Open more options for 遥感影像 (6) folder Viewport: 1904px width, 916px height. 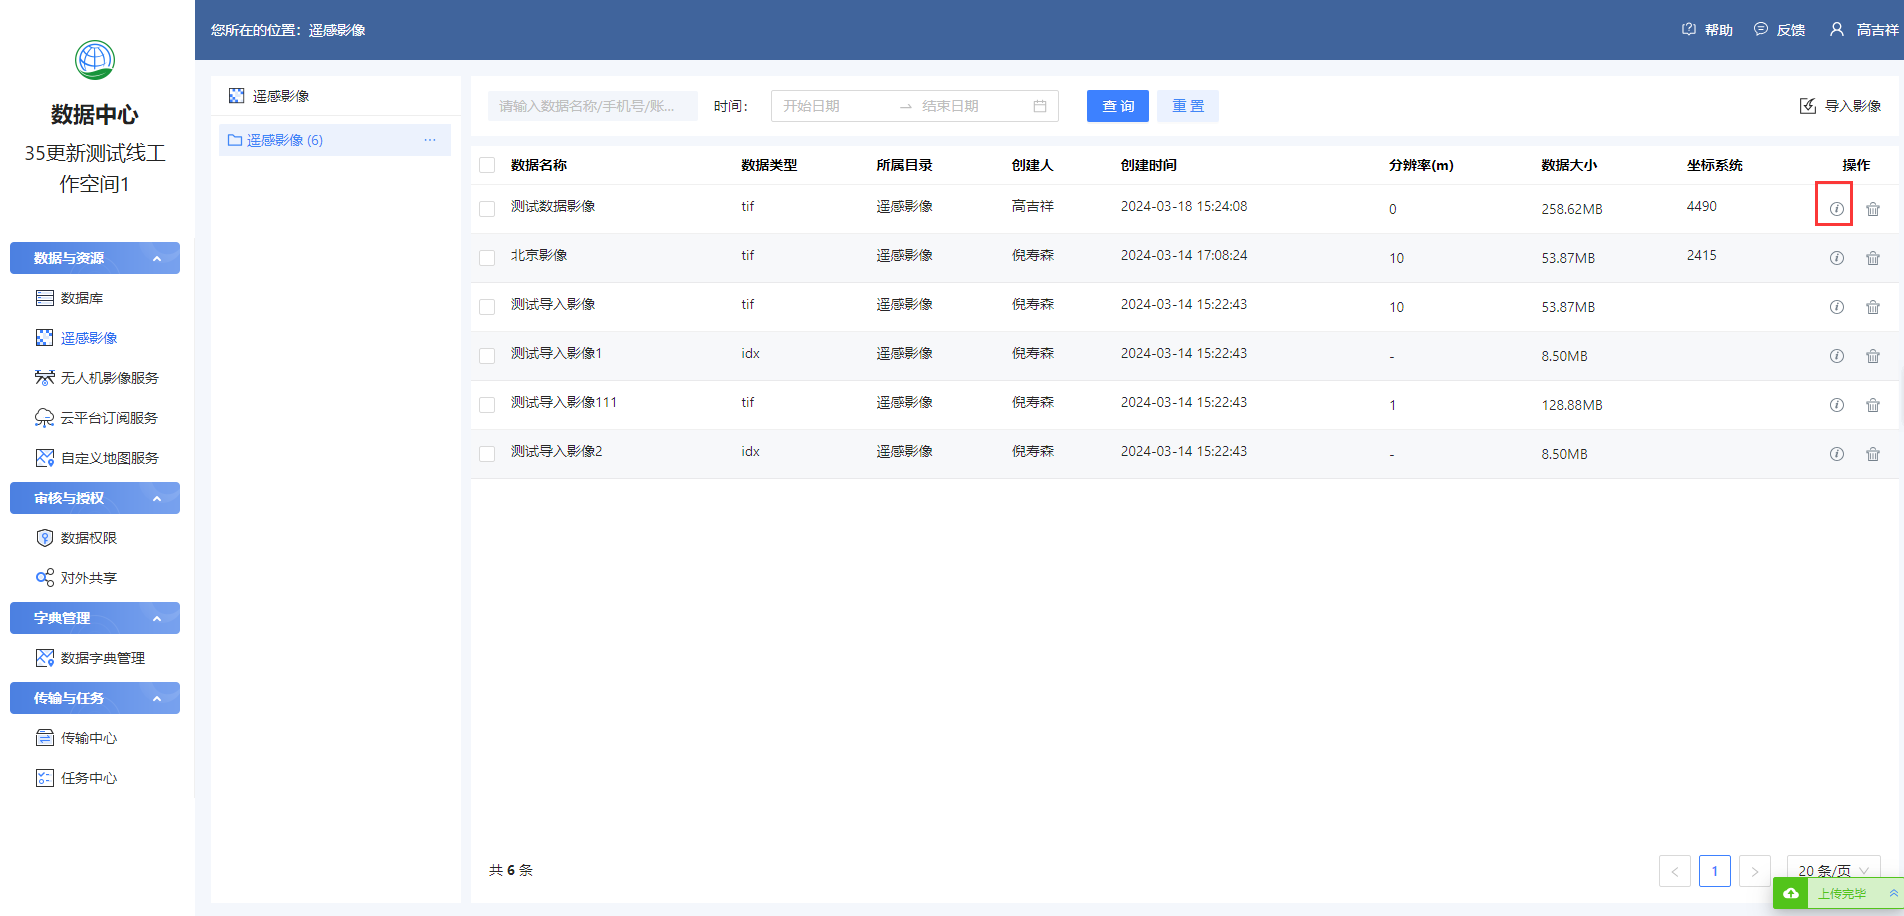coord(430,140)
